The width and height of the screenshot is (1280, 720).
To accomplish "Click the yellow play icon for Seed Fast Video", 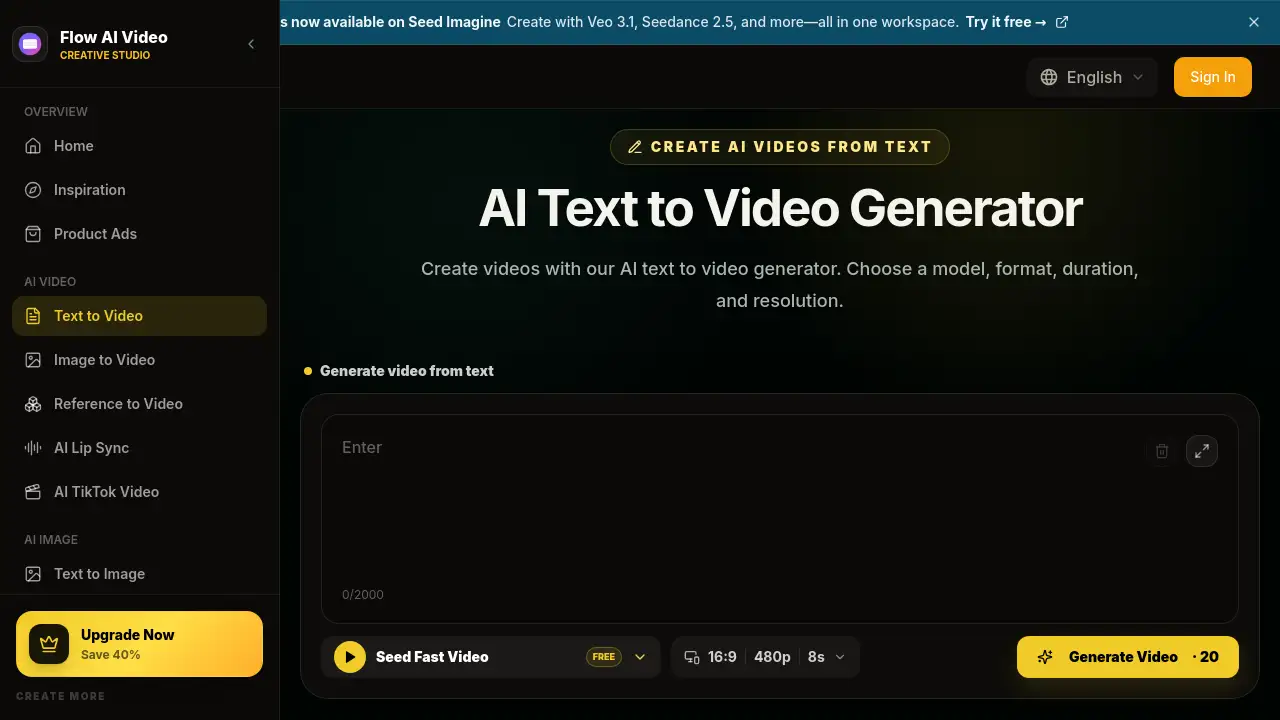I will coord(350,657).
